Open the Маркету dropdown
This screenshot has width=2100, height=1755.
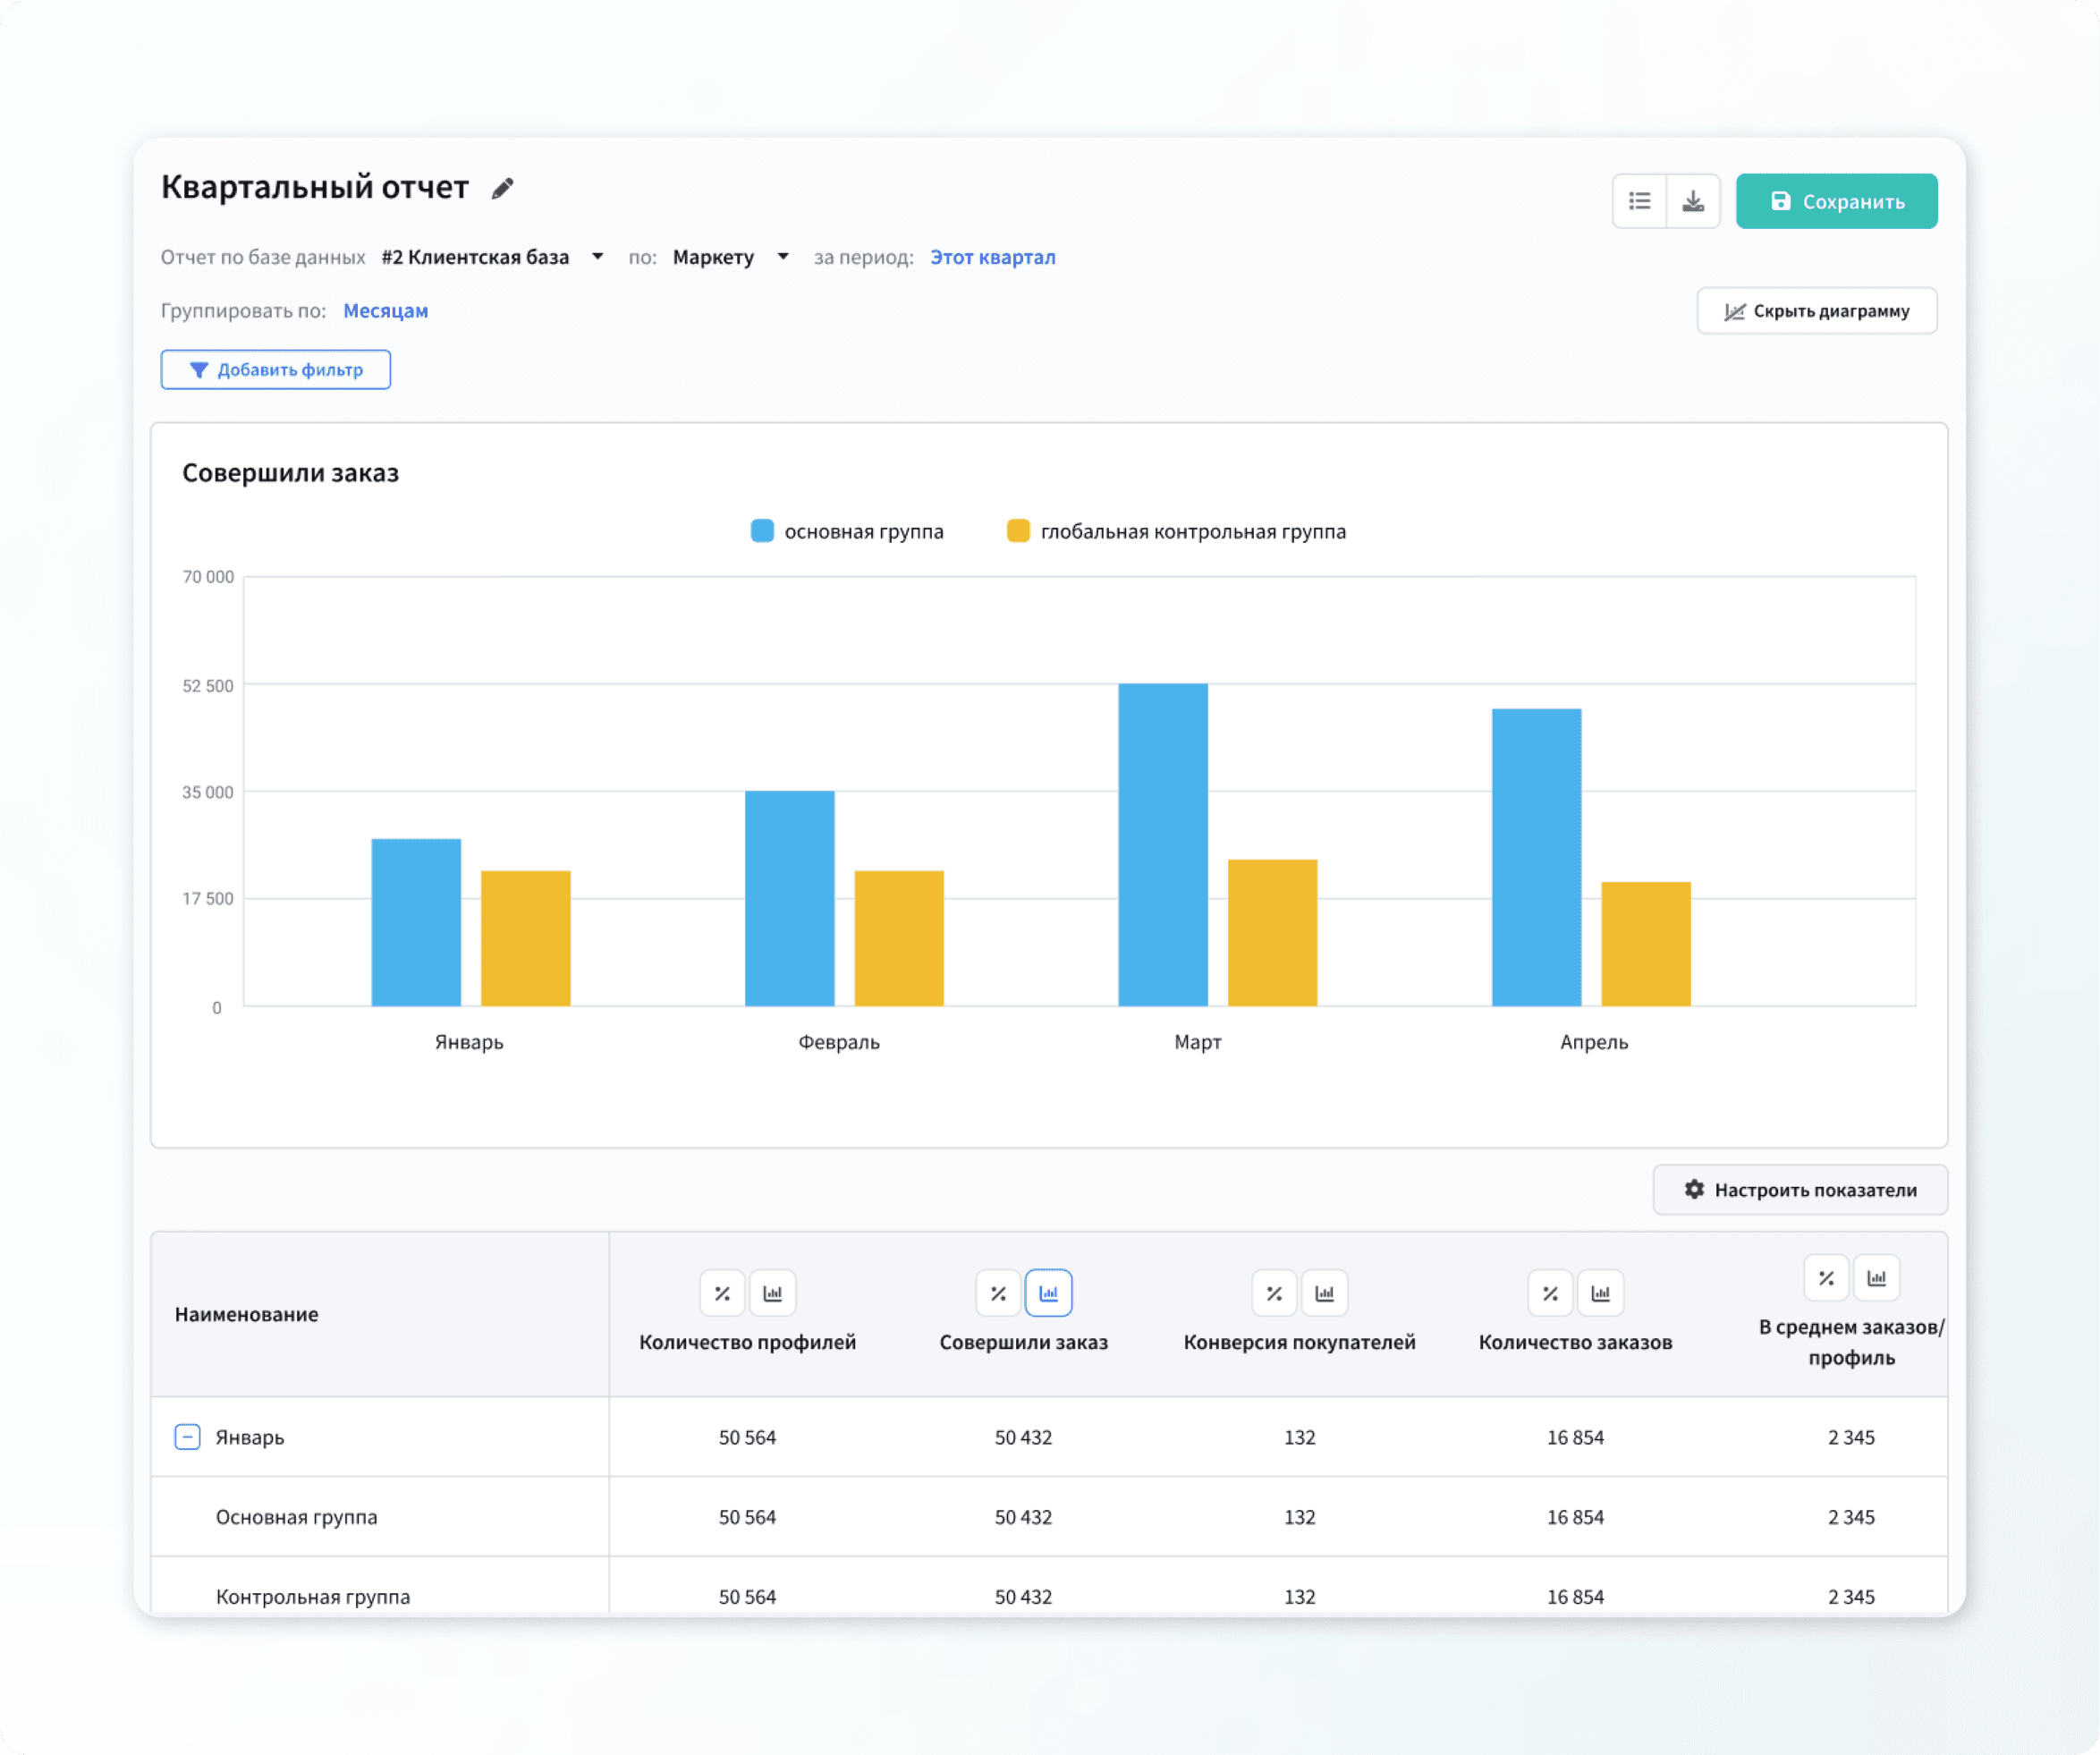[x=730, y=257]
